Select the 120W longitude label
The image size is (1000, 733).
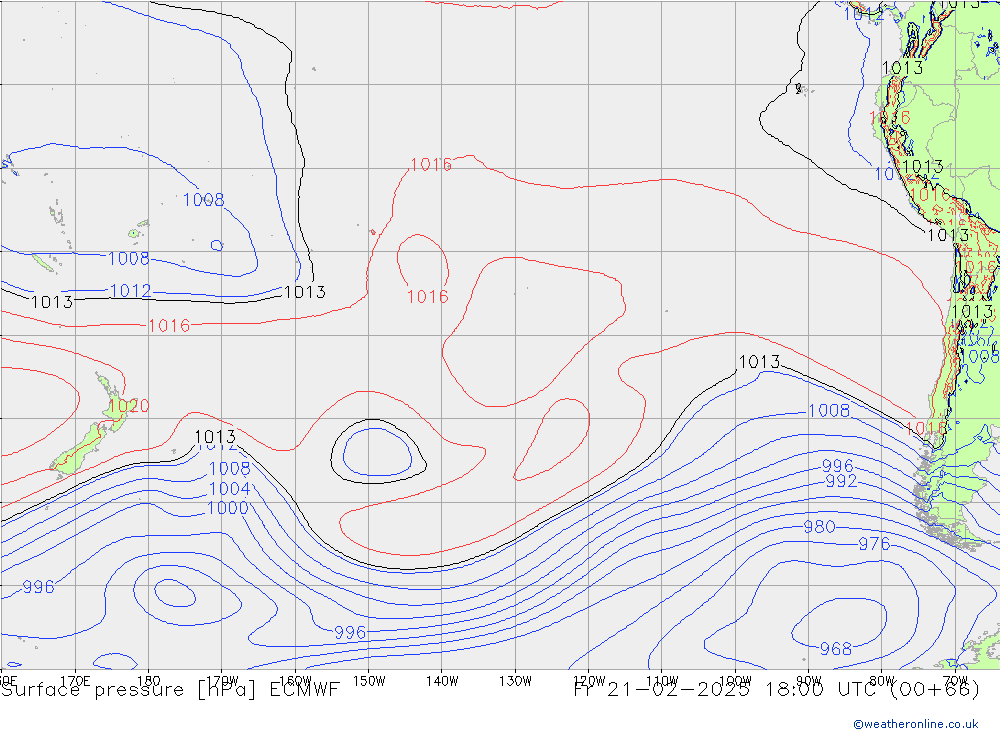pos(589,681)
